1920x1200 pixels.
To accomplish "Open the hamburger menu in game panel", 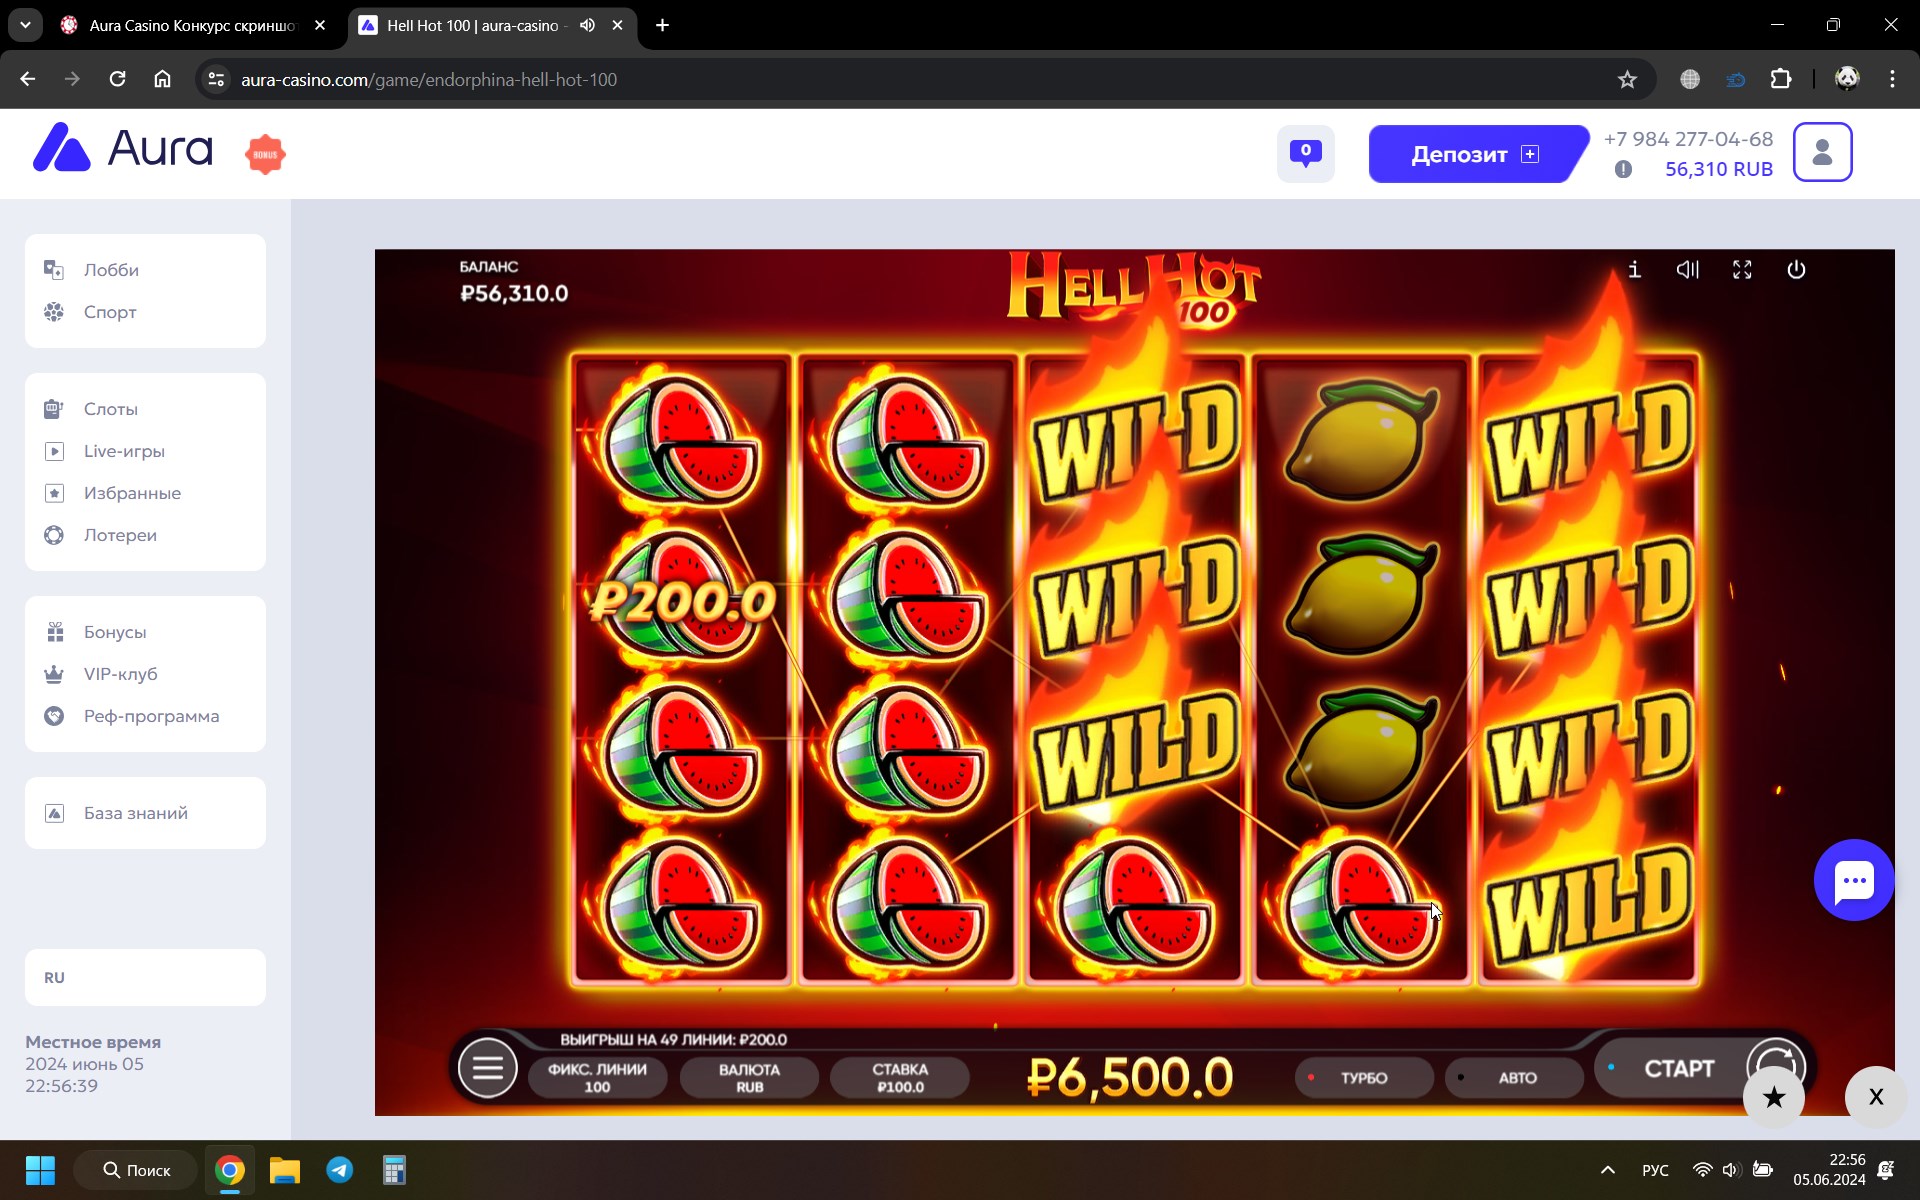I will 487,1068.
